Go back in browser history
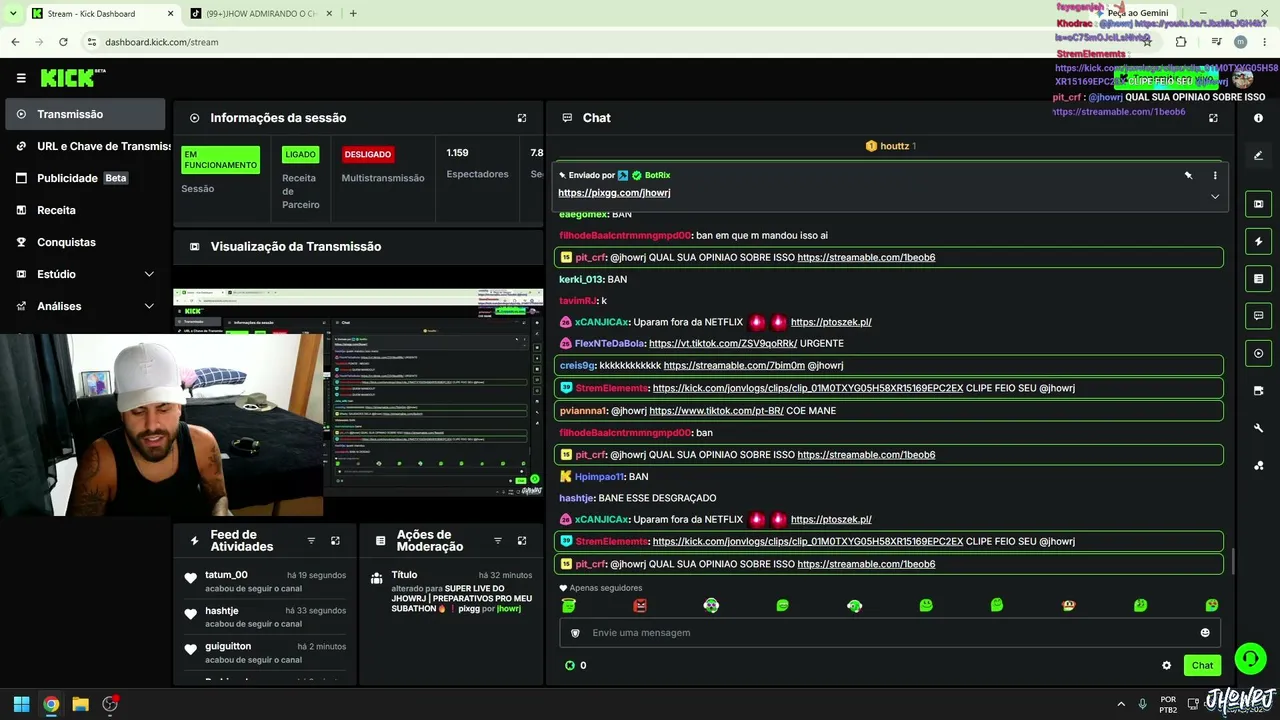 [15, 42]
